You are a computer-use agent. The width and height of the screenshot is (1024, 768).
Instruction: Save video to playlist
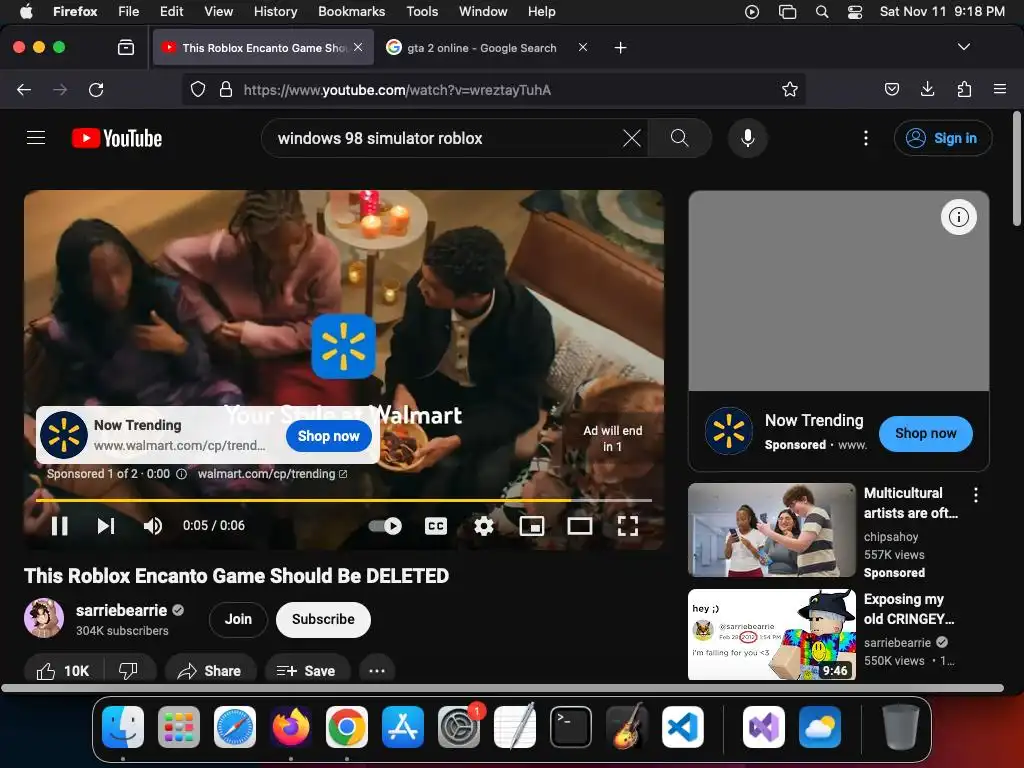tap(306, 671)
